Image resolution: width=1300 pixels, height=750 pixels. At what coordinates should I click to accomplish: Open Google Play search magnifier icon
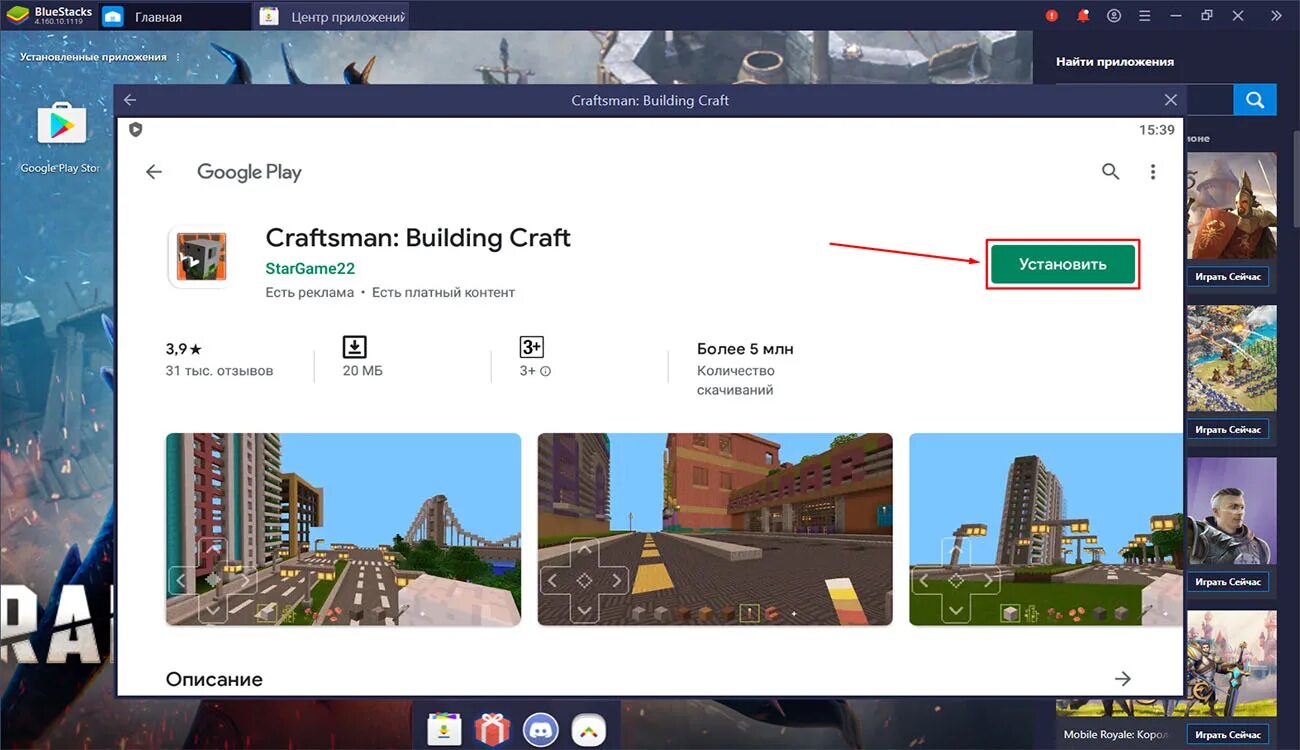tap(1111, 172)
